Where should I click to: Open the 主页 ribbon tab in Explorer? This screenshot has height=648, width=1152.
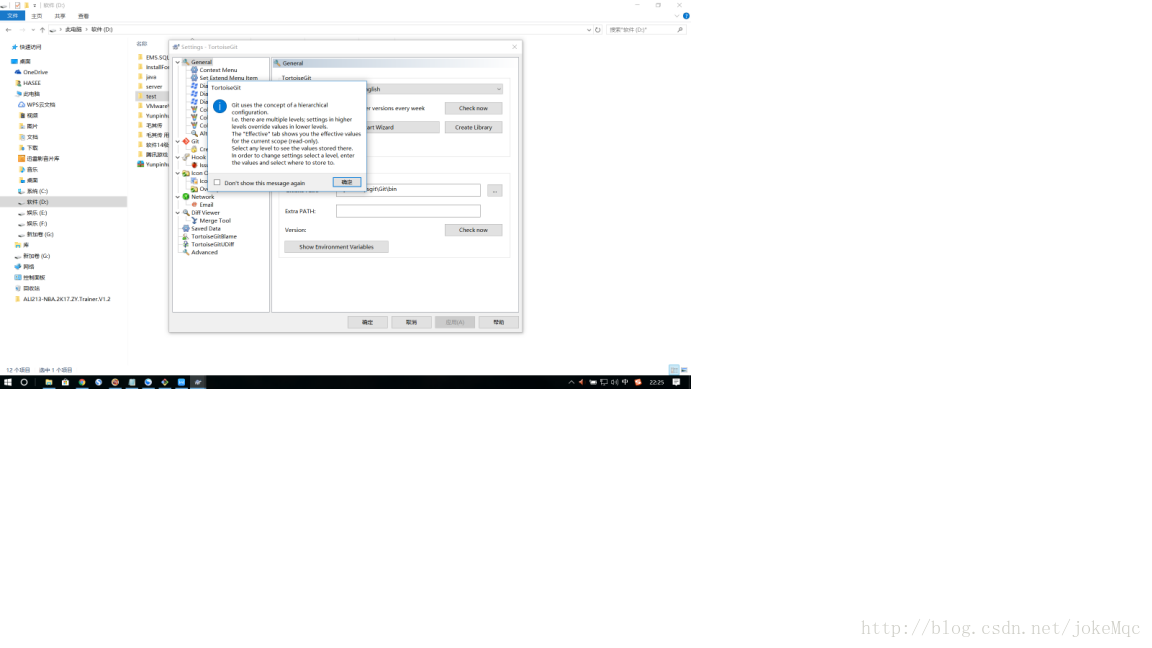point(37,15)
